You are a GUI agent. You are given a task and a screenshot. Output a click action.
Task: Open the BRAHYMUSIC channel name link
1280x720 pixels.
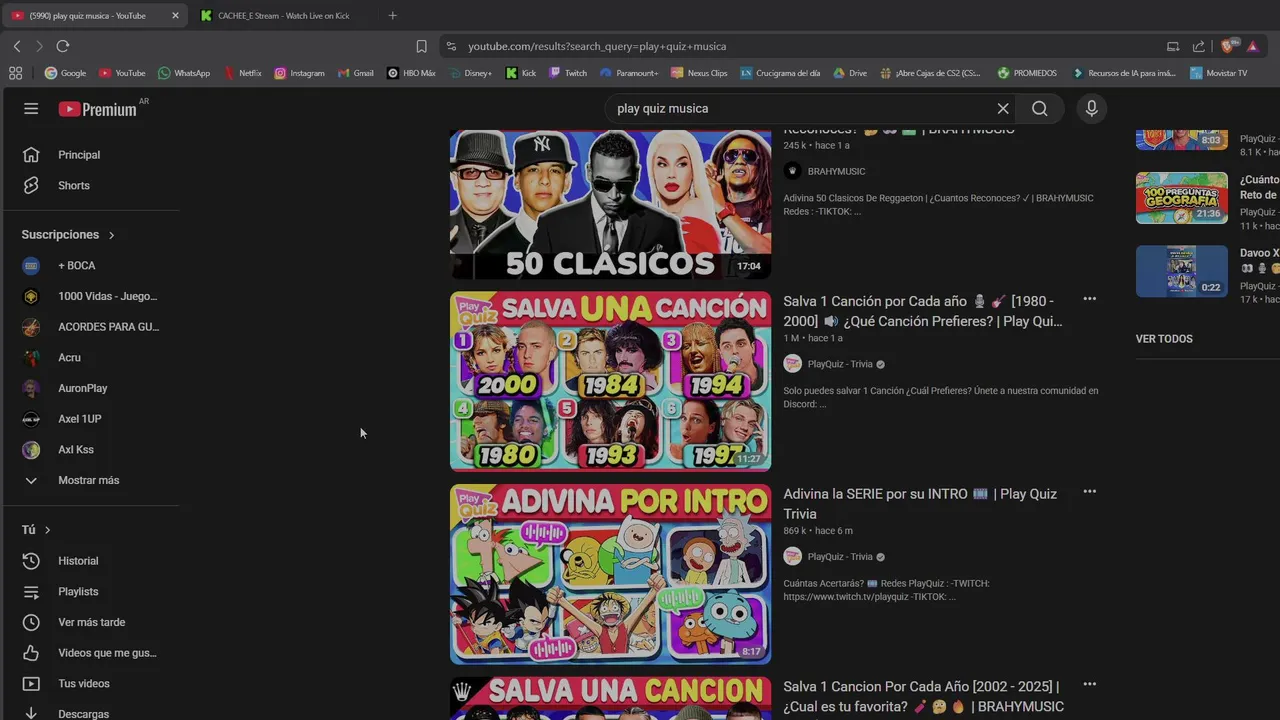pos(836,172)
